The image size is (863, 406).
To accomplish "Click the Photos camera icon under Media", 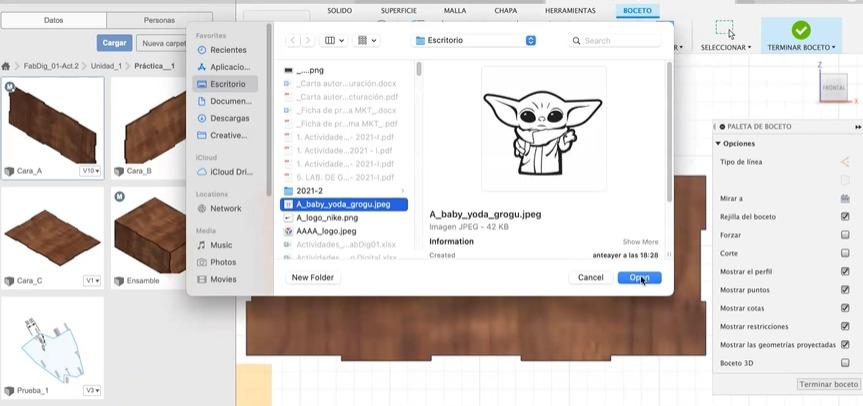I will coord(201,262).
